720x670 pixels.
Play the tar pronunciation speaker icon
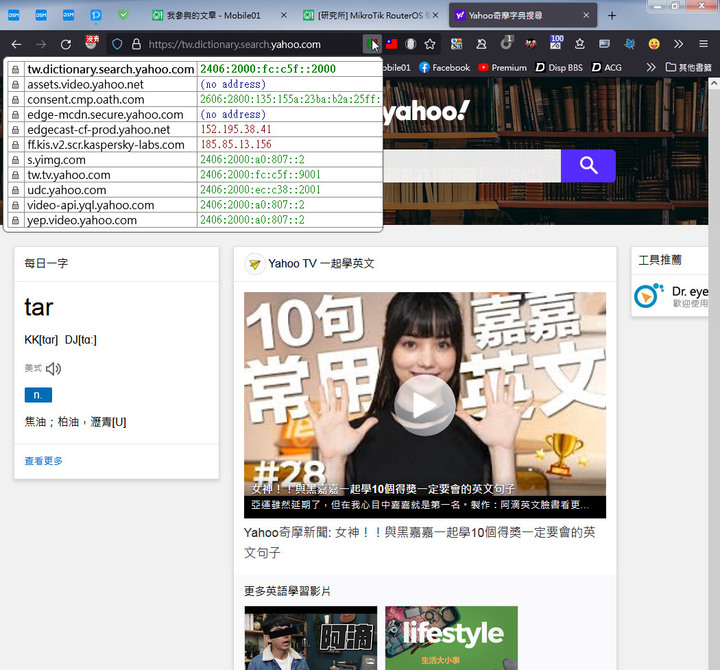(x=53, y=368)
